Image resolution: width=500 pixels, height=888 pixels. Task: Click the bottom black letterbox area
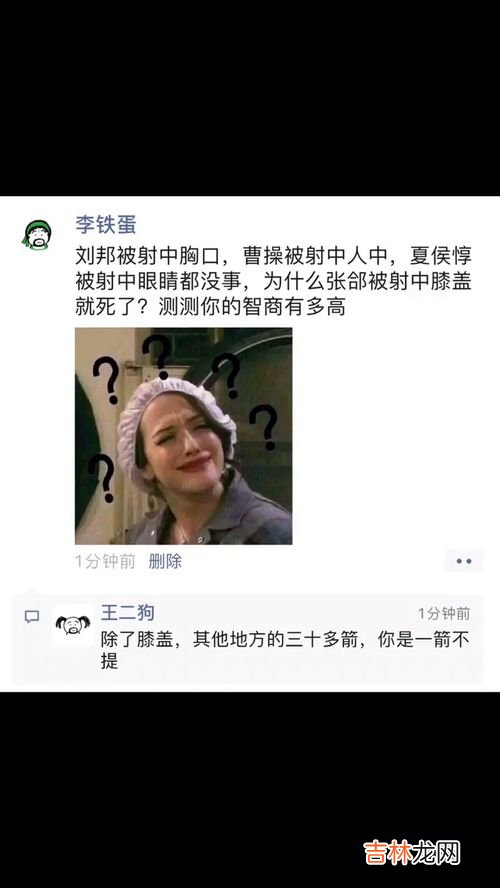coord(250,790)
